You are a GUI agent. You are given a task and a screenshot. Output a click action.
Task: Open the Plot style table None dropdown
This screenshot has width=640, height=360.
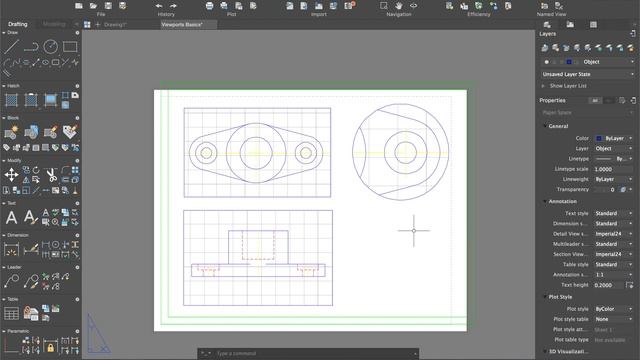coord(614,319)
